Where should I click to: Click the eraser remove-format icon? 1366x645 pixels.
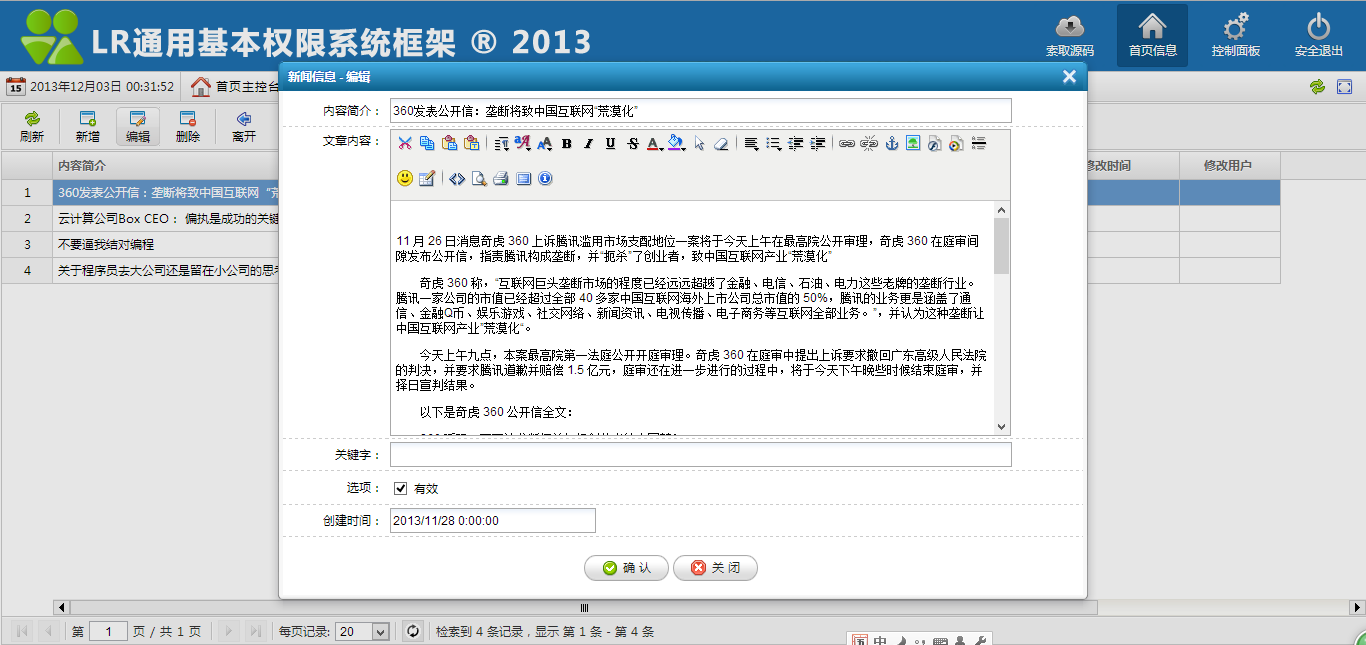pos(721,144)
